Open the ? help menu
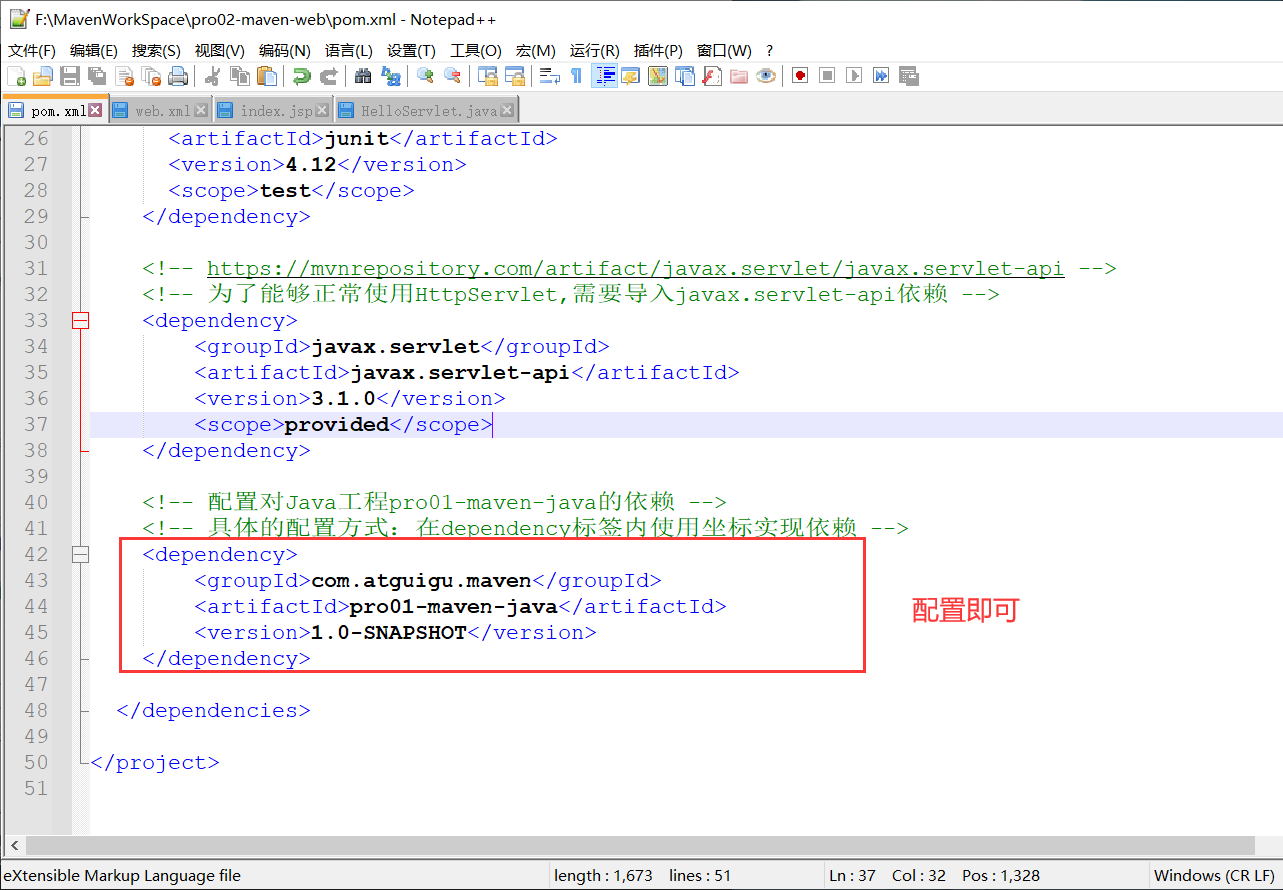1283x890 pixels. click(x=770, y=50)
